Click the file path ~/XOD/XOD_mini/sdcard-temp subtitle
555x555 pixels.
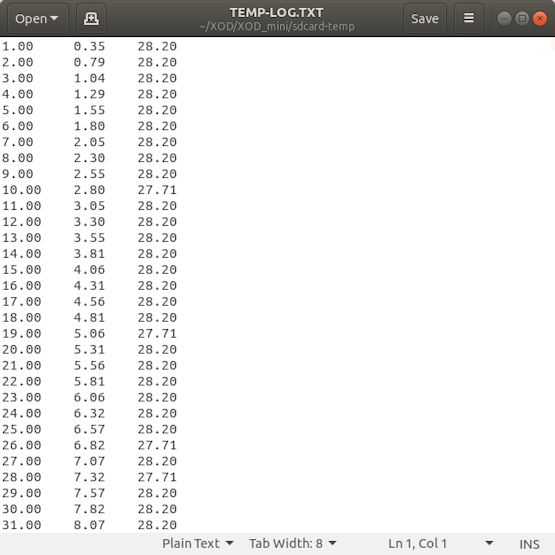277,27
